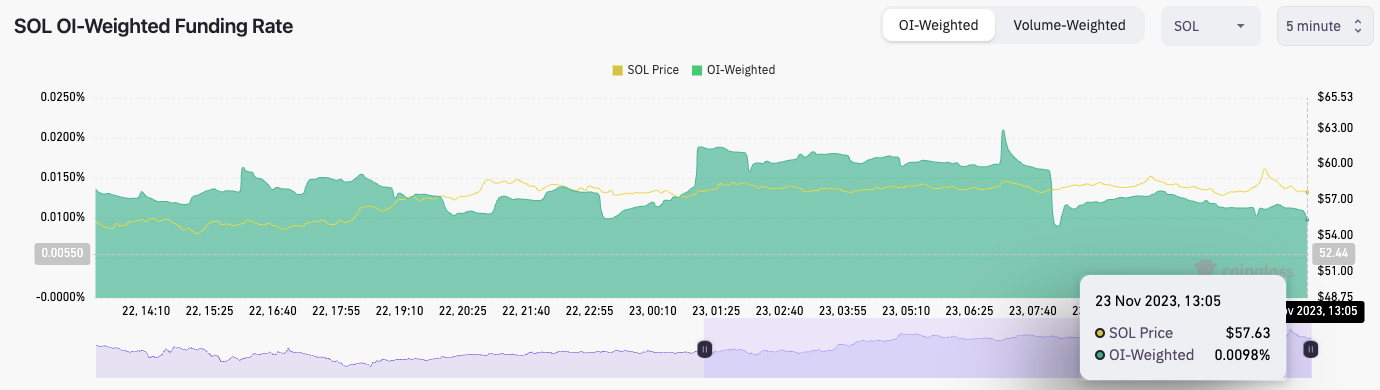The width and height of the screenshot is (1380, 390).
Task: Click the 0.0100% y-axis label
Action: click(62, 217)
